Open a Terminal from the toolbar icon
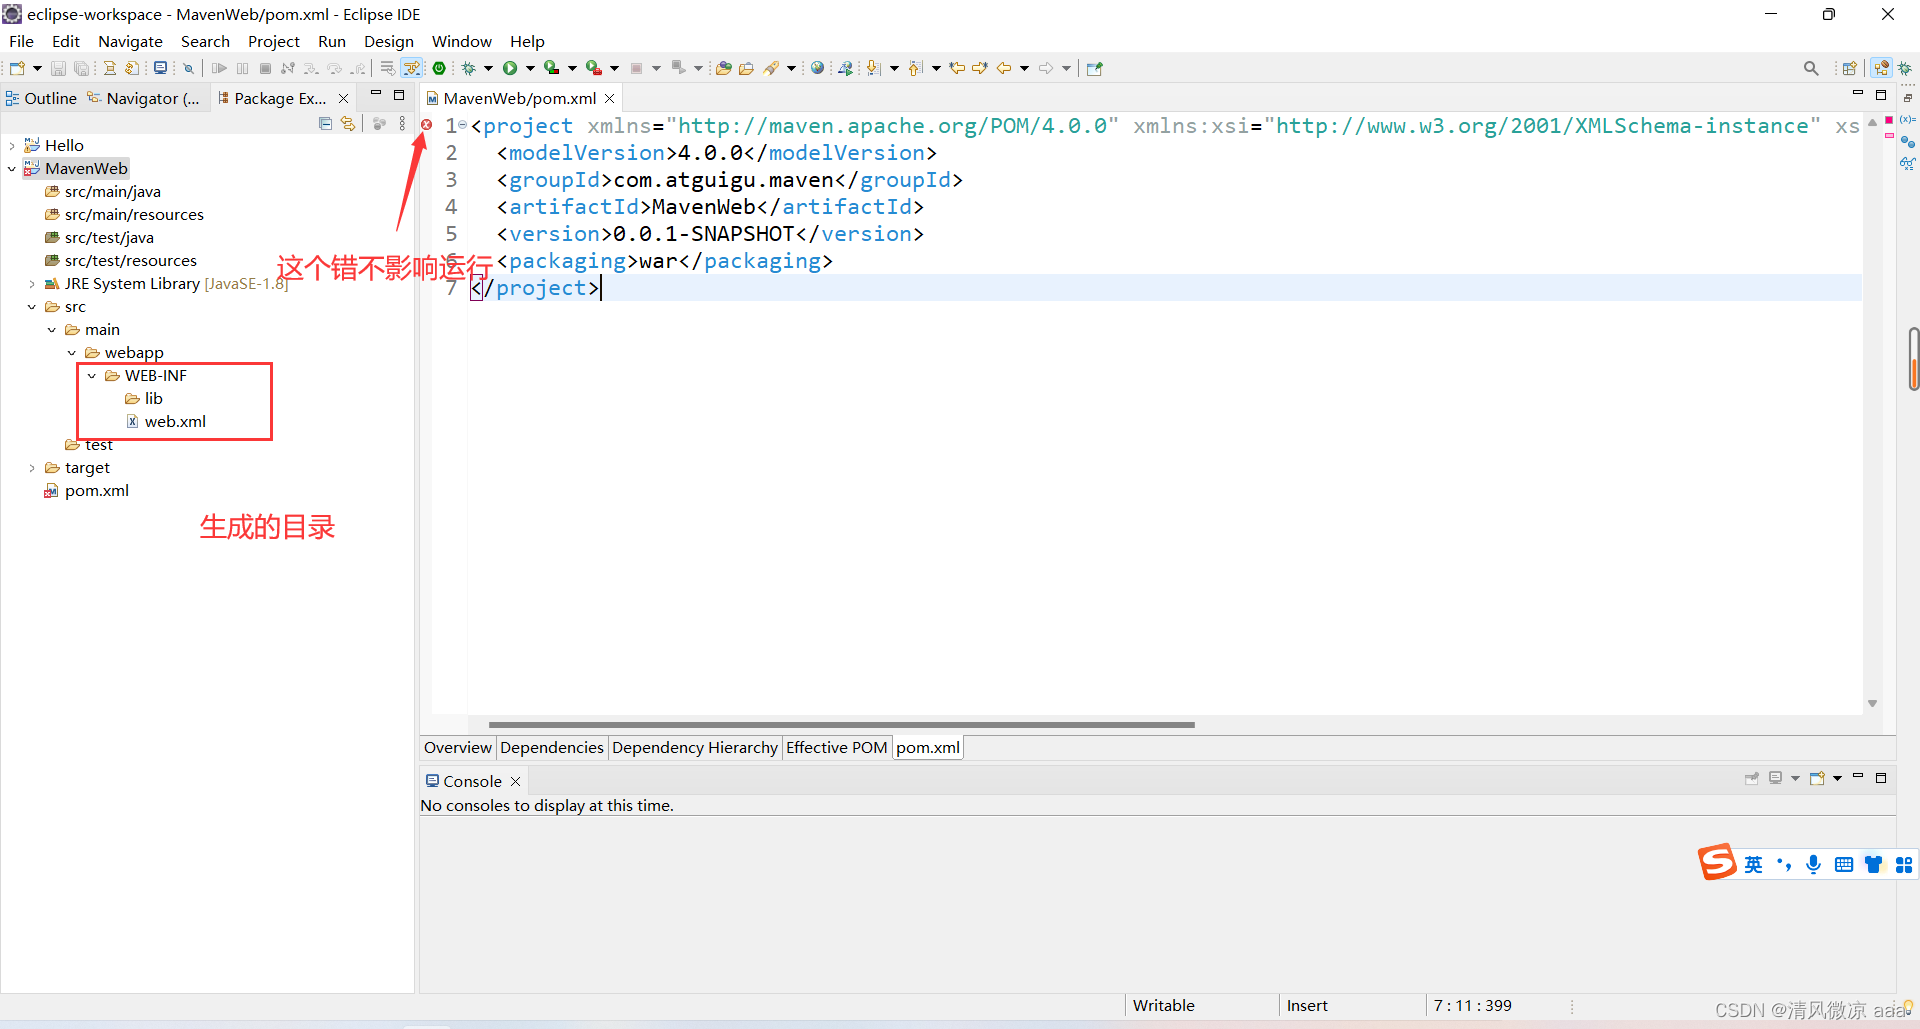Screen dimensions: 1920x1029 tap(160, 68)
